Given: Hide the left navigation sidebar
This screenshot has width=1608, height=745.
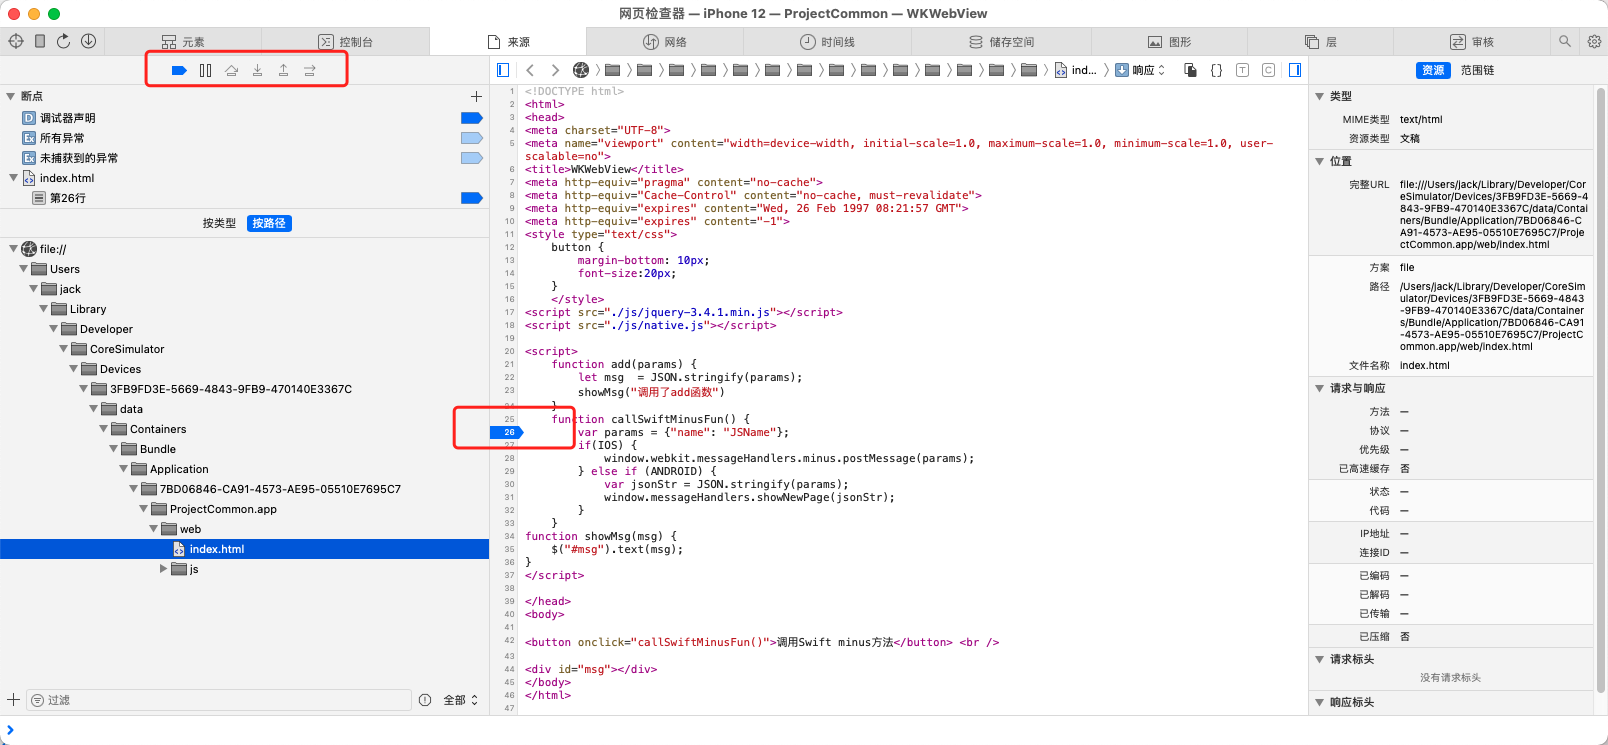Looking at the screenshot, I should (503, 70).
